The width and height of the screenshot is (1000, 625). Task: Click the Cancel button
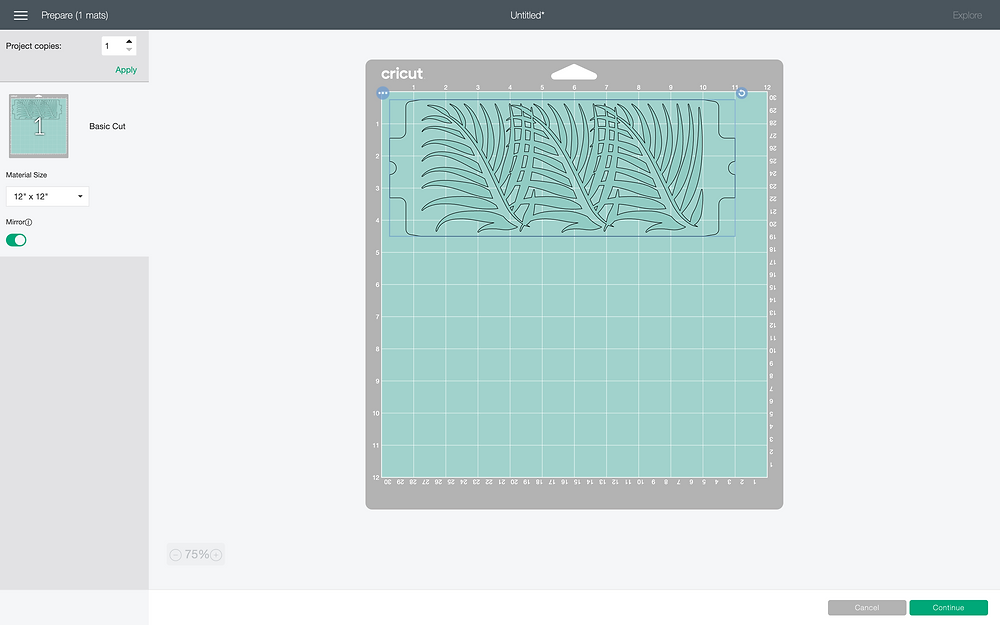pyautogui.click(x=867, y=608)
